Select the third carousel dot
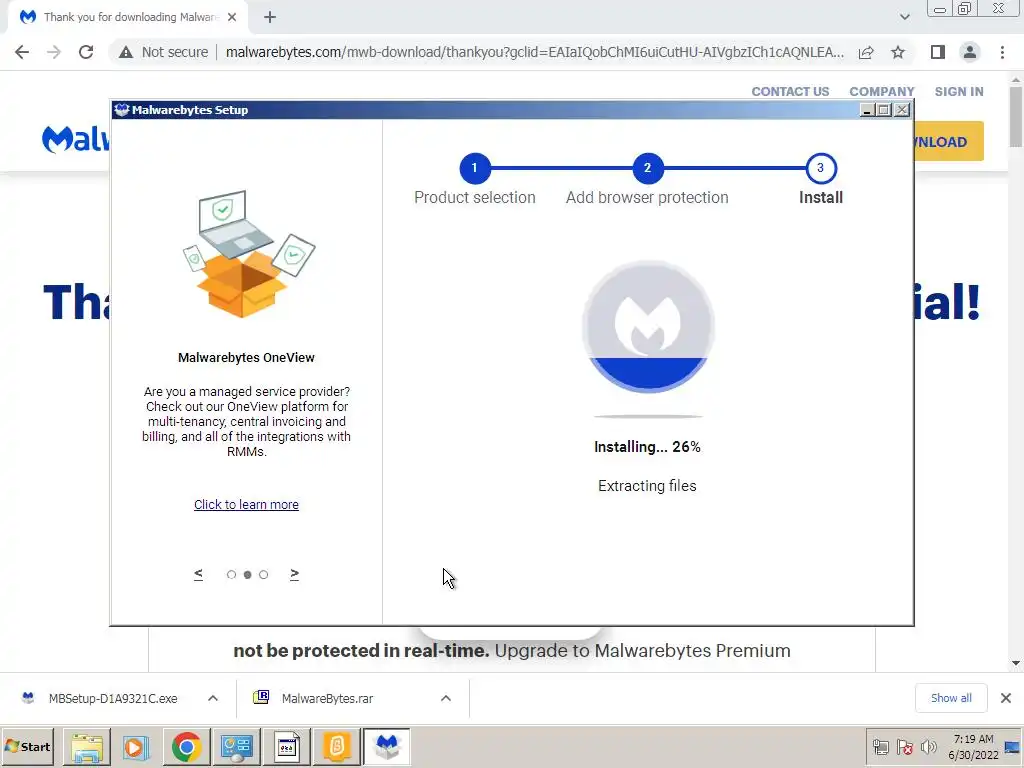This screenshot has width=1024, height=768. pyautogui.click(x=263, y=575)
